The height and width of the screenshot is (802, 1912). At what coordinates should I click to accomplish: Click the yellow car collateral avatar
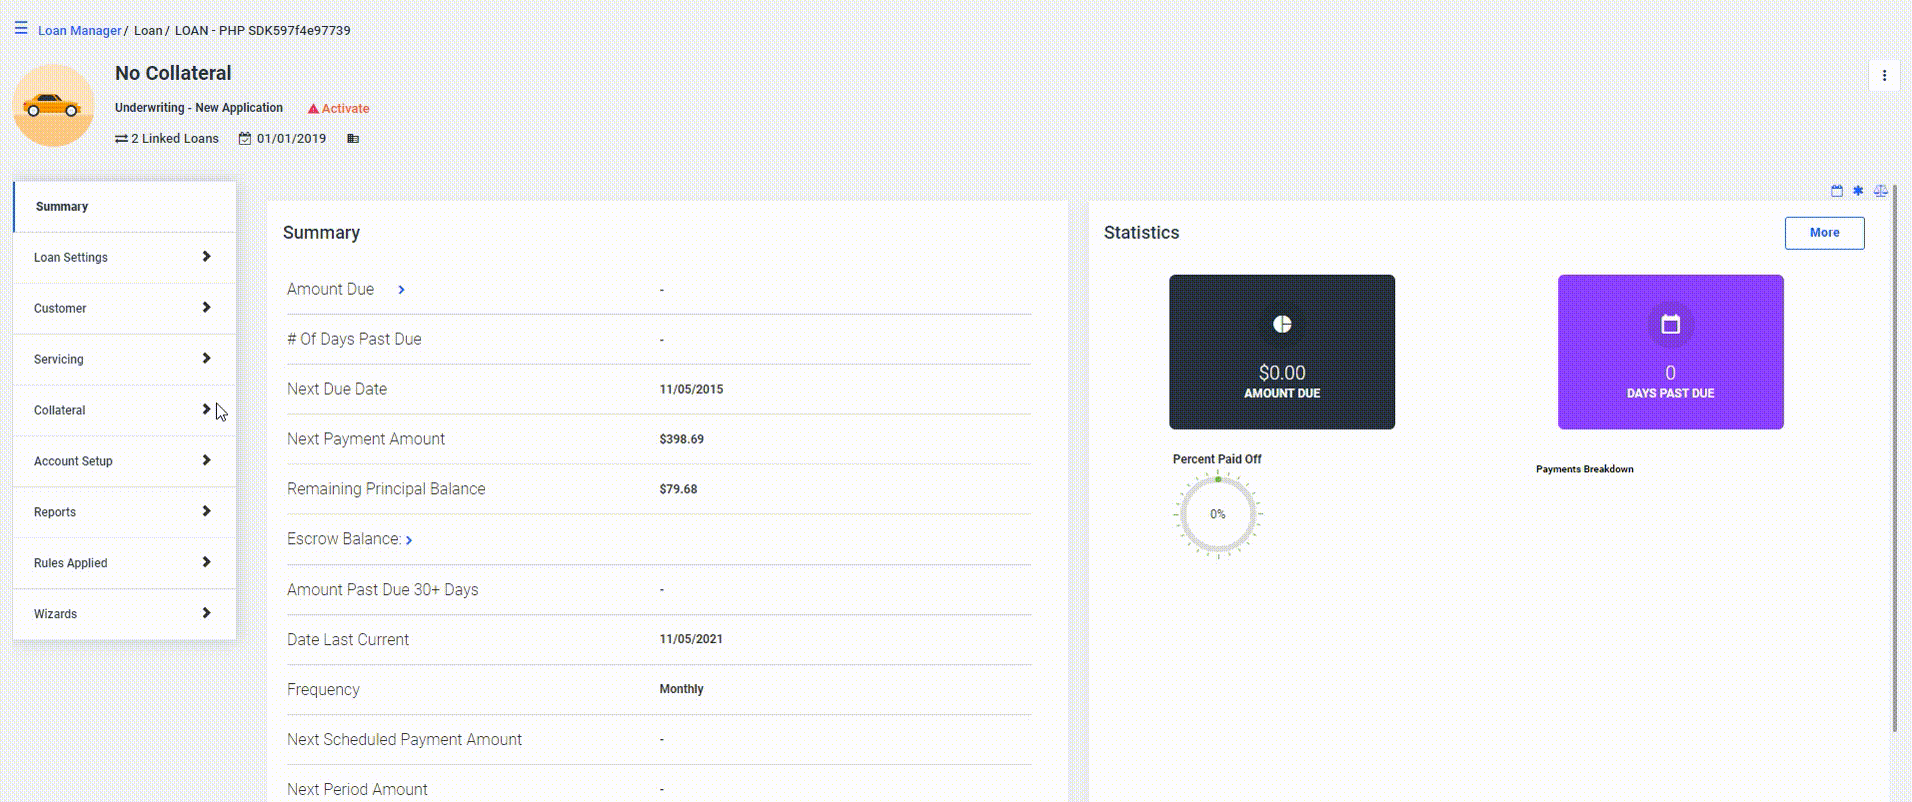tap(53, 105)
